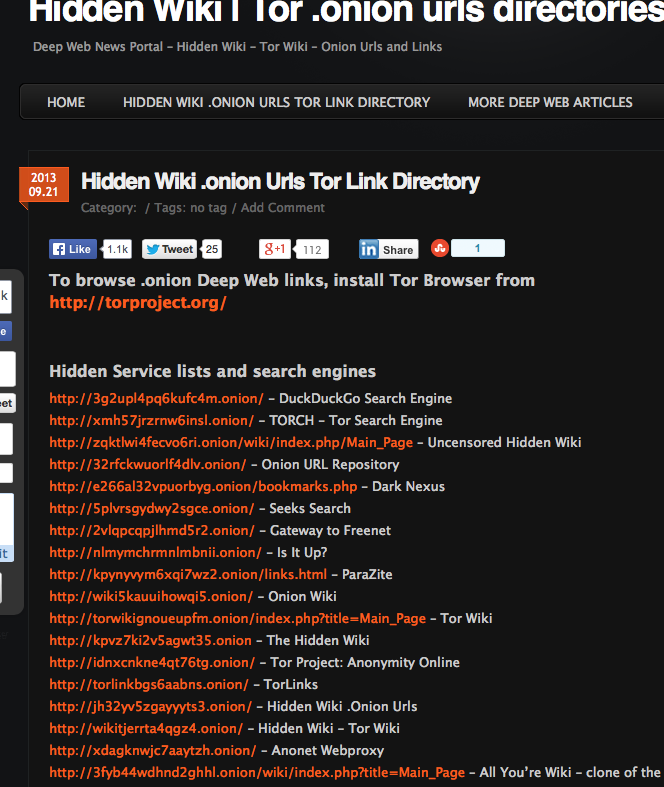Viewport: 664px width, 787px height.
Task: Open the Is It Up? onion link
Action: pos(155,553)
